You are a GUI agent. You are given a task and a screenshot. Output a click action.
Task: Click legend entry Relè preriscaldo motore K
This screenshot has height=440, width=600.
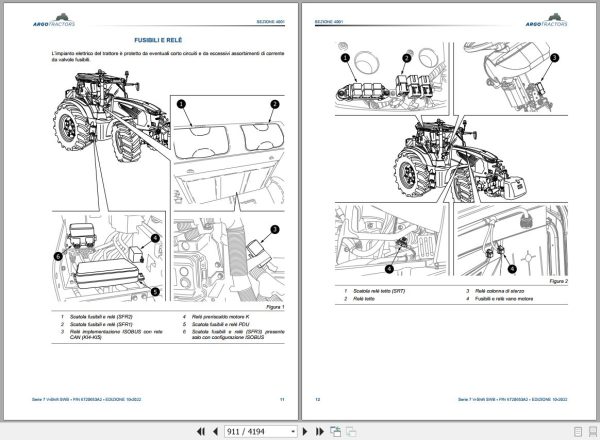point(220,317)
